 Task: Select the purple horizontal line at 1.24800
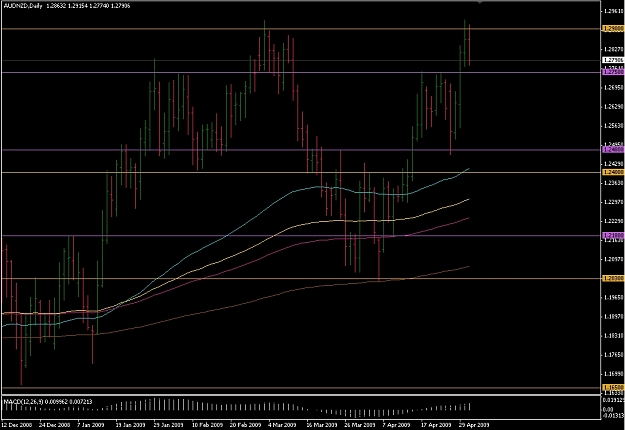coord(301,150)
